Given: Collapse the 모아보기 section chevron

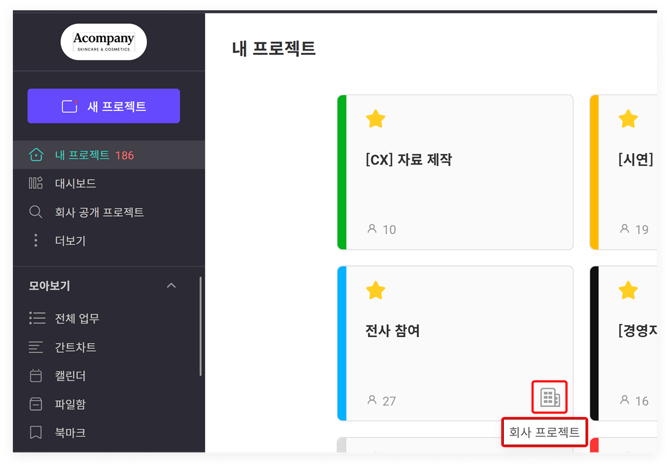Looking at the screenshot, I should click(x=171, y=286).
